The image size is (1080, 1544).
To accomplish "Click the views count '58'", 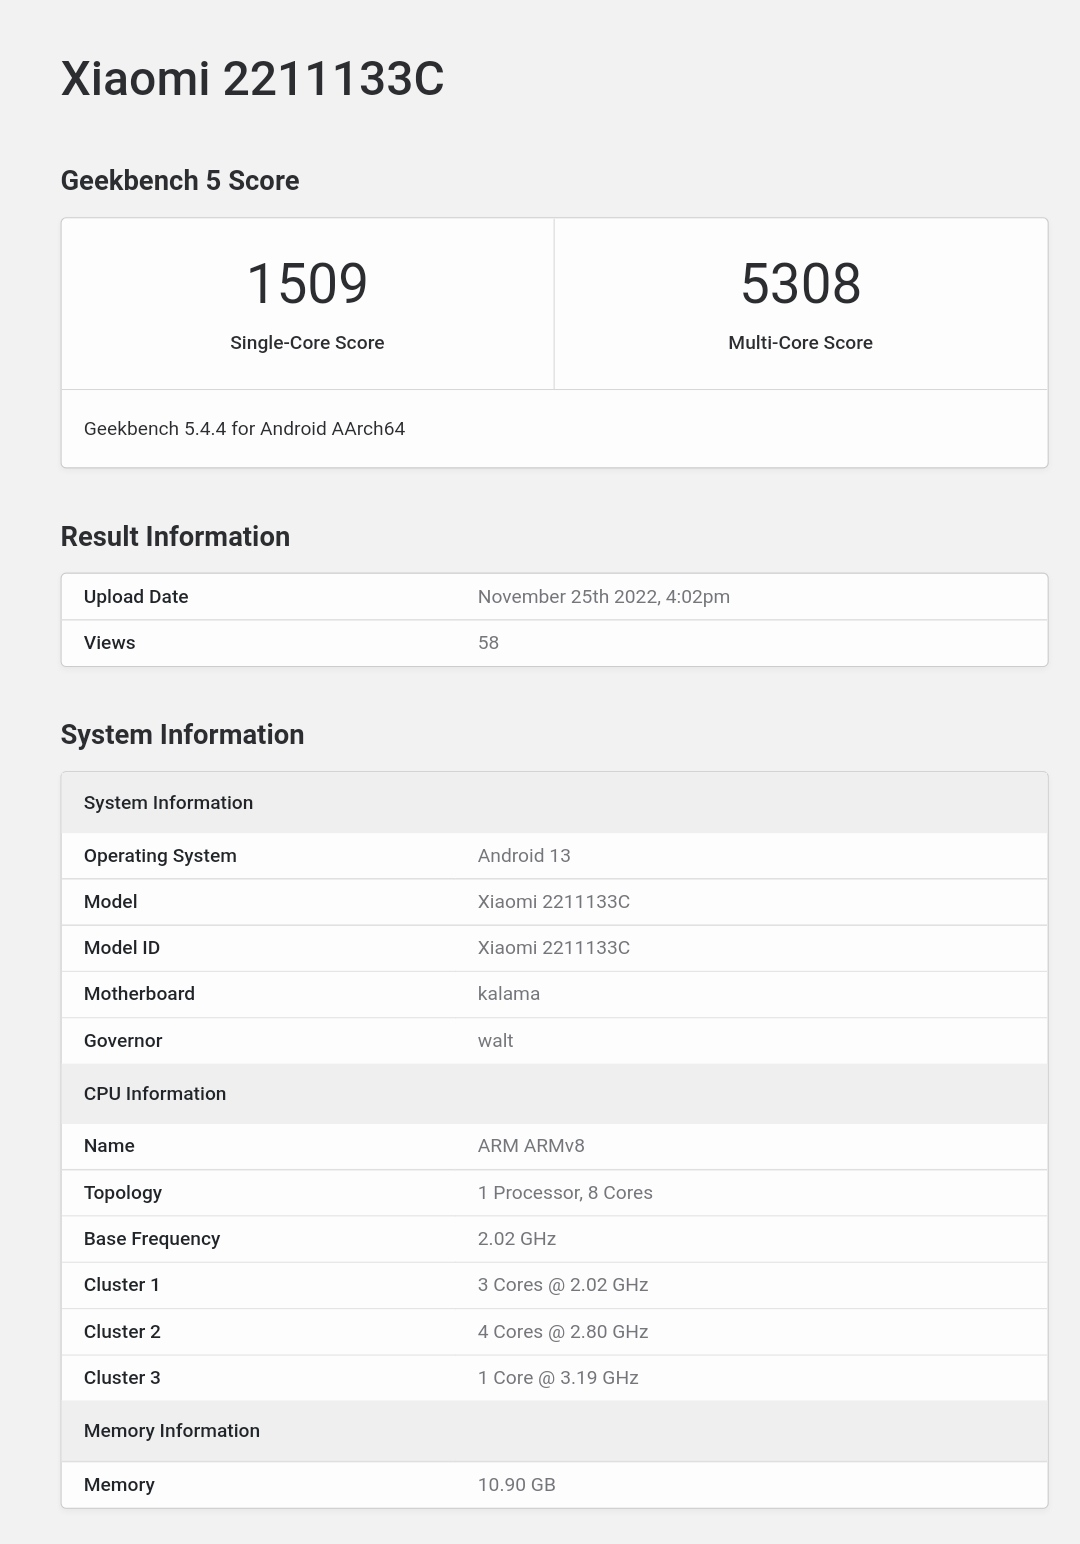I will 488,643.
